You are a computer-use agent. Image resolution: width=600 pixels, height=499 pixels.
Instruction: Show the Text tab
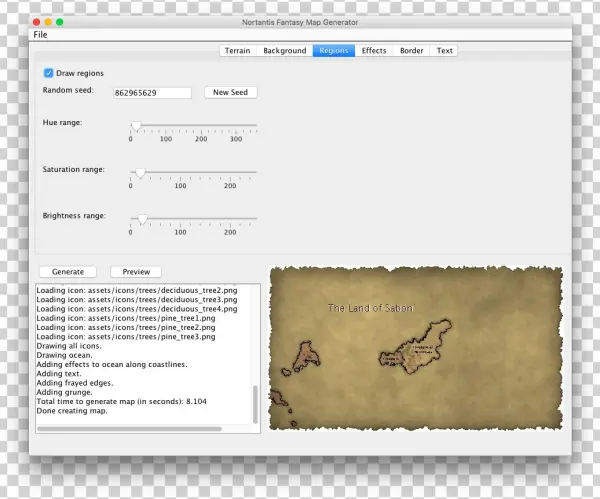[x=444, y=51]
